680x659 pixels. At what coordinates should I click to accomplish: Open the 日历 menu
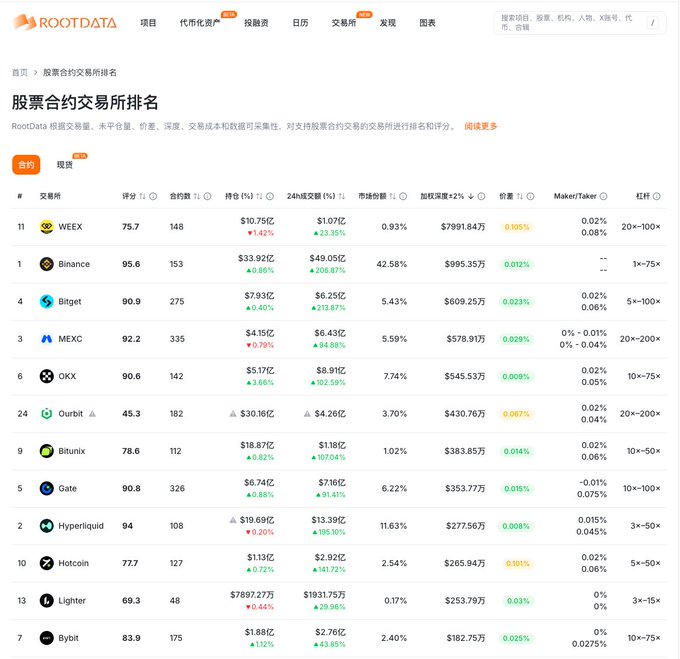point(300,23)
